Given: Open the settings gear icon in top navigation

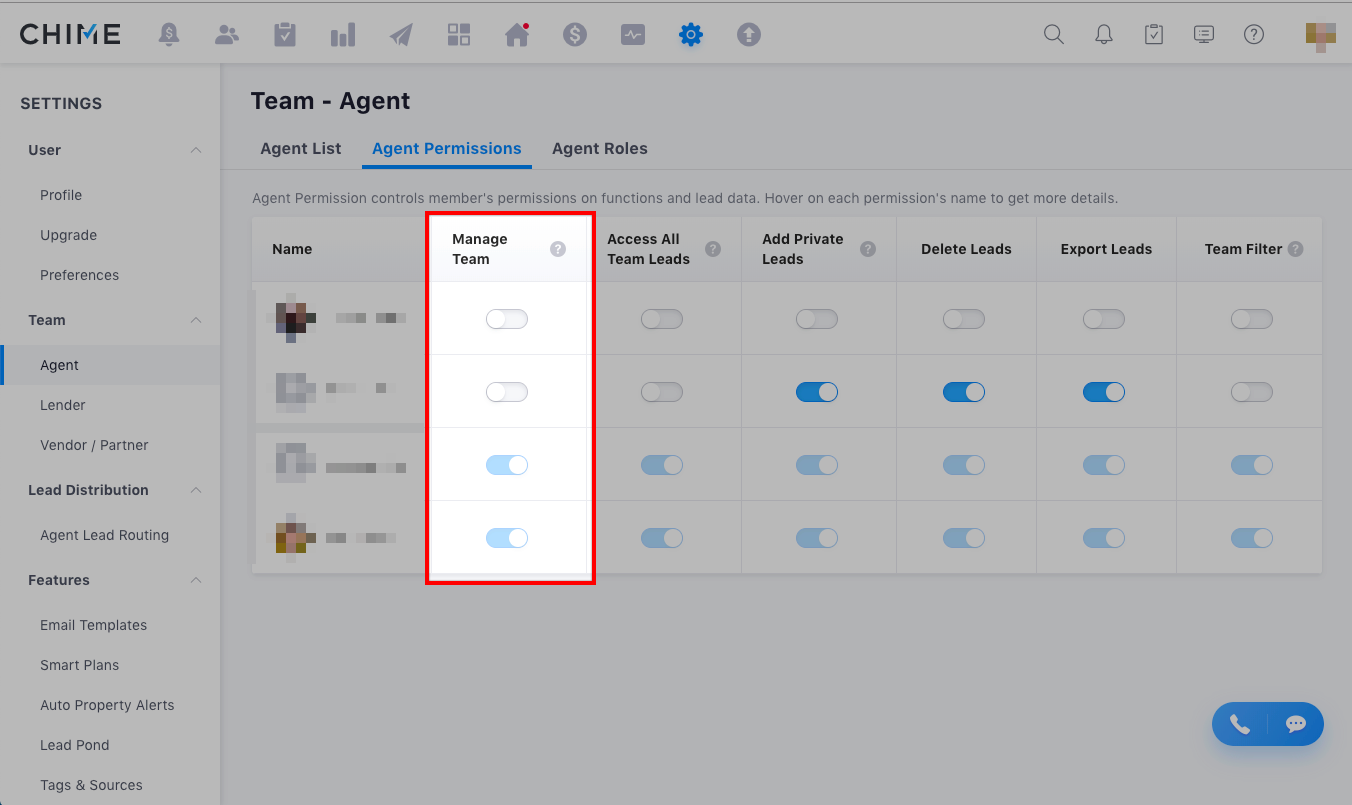Looking at the screenshot, I should [690, 35].
